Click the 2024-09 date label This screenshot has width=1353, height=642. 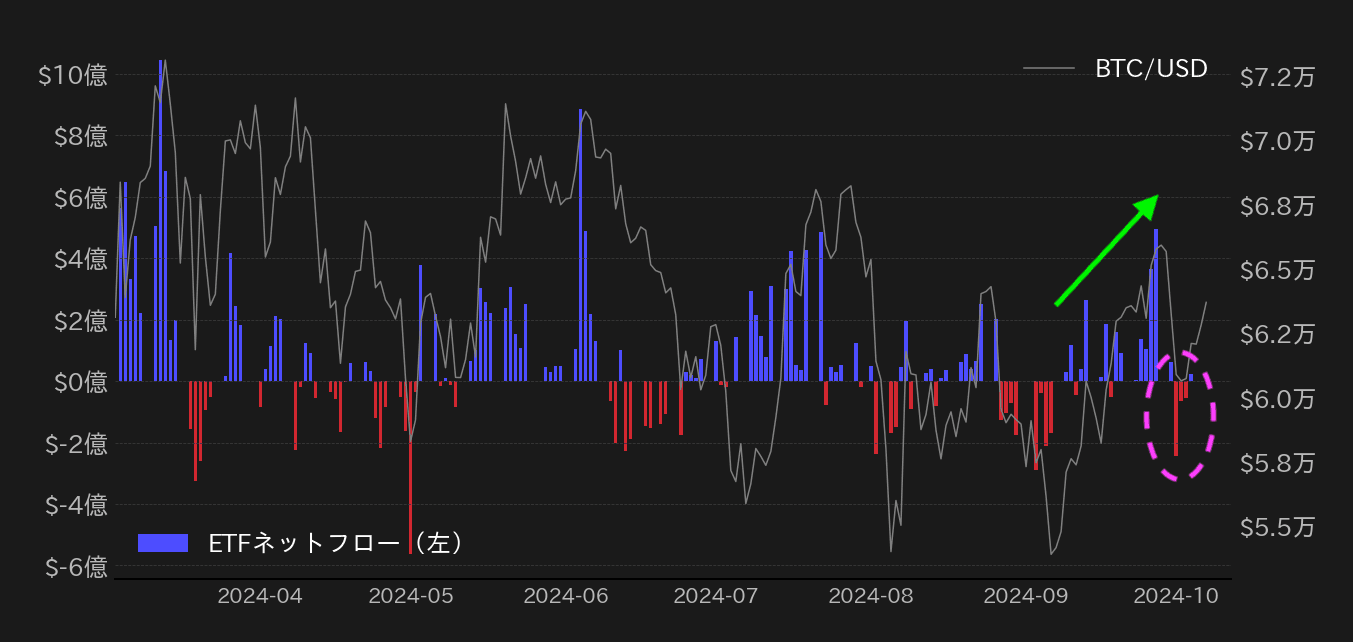[x=1026, y=596]
